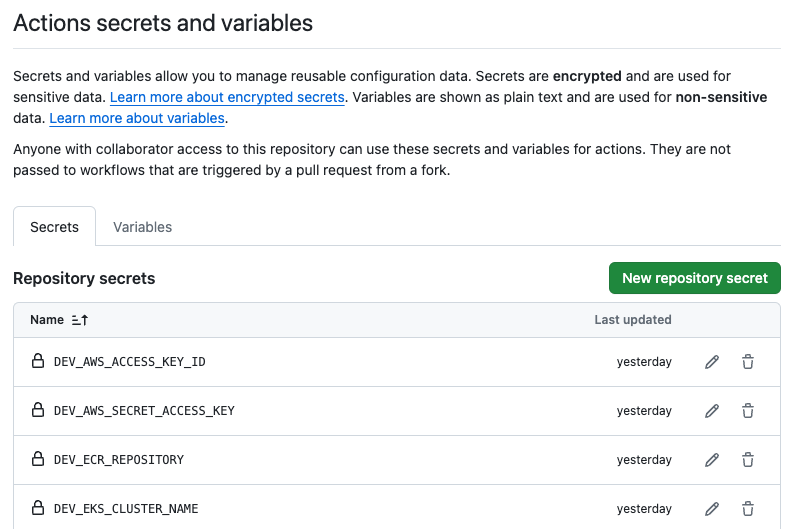789x529 pixels.
Task: Switch to the Variables tab
Action: 142,227
